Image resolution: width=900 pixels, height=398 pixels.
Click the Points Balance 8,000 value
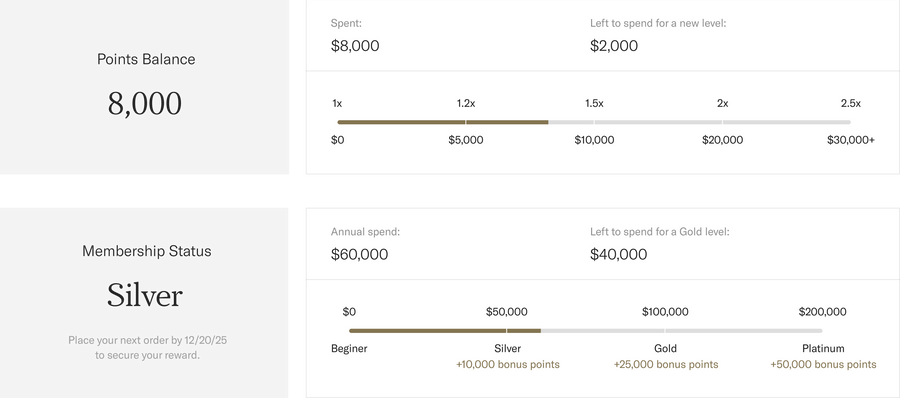[145, 104]
